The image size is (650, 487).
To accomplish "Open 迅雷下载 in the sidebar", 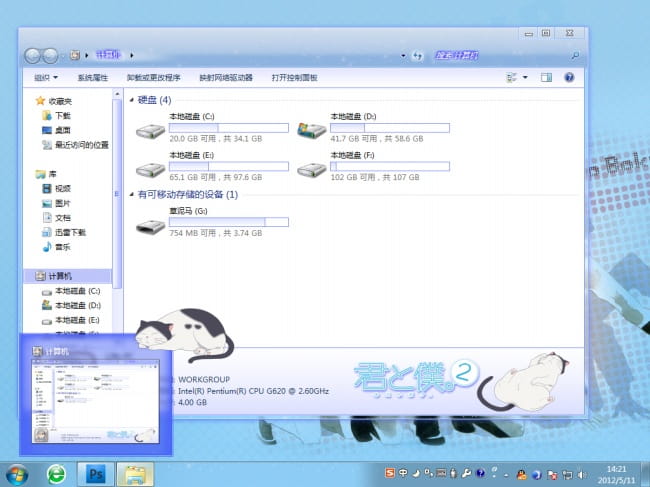I will (70, 232).
